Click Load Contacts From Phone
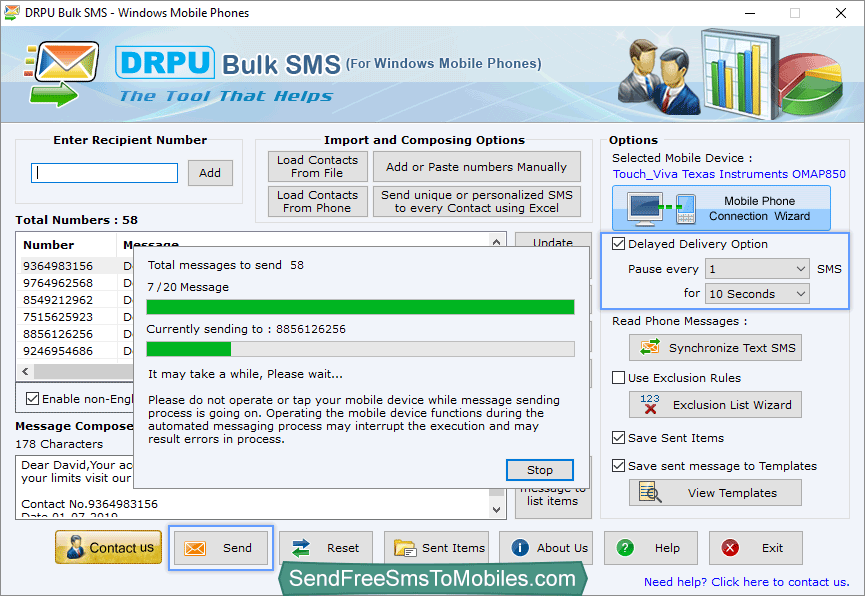The width and height of the screenshot is (865, 596). pyautogui.click(x=317, y=201)
